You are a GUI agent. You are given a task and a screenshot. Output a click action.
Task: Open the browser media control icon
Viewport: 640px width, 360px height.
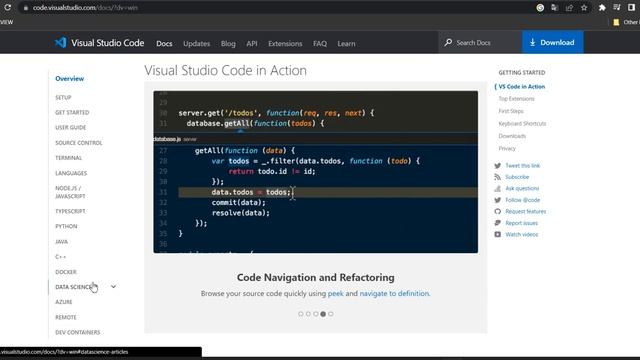point(617,7)
